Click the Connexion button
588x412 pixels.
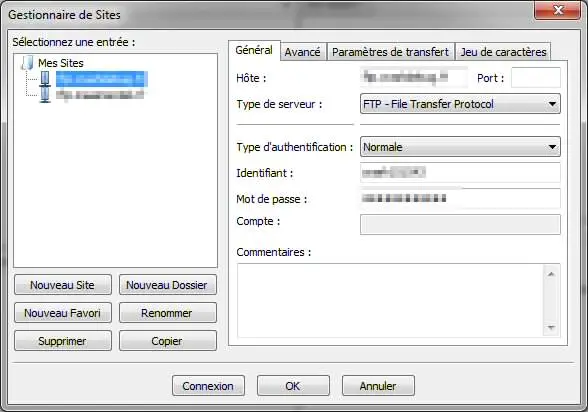[208, 386]
